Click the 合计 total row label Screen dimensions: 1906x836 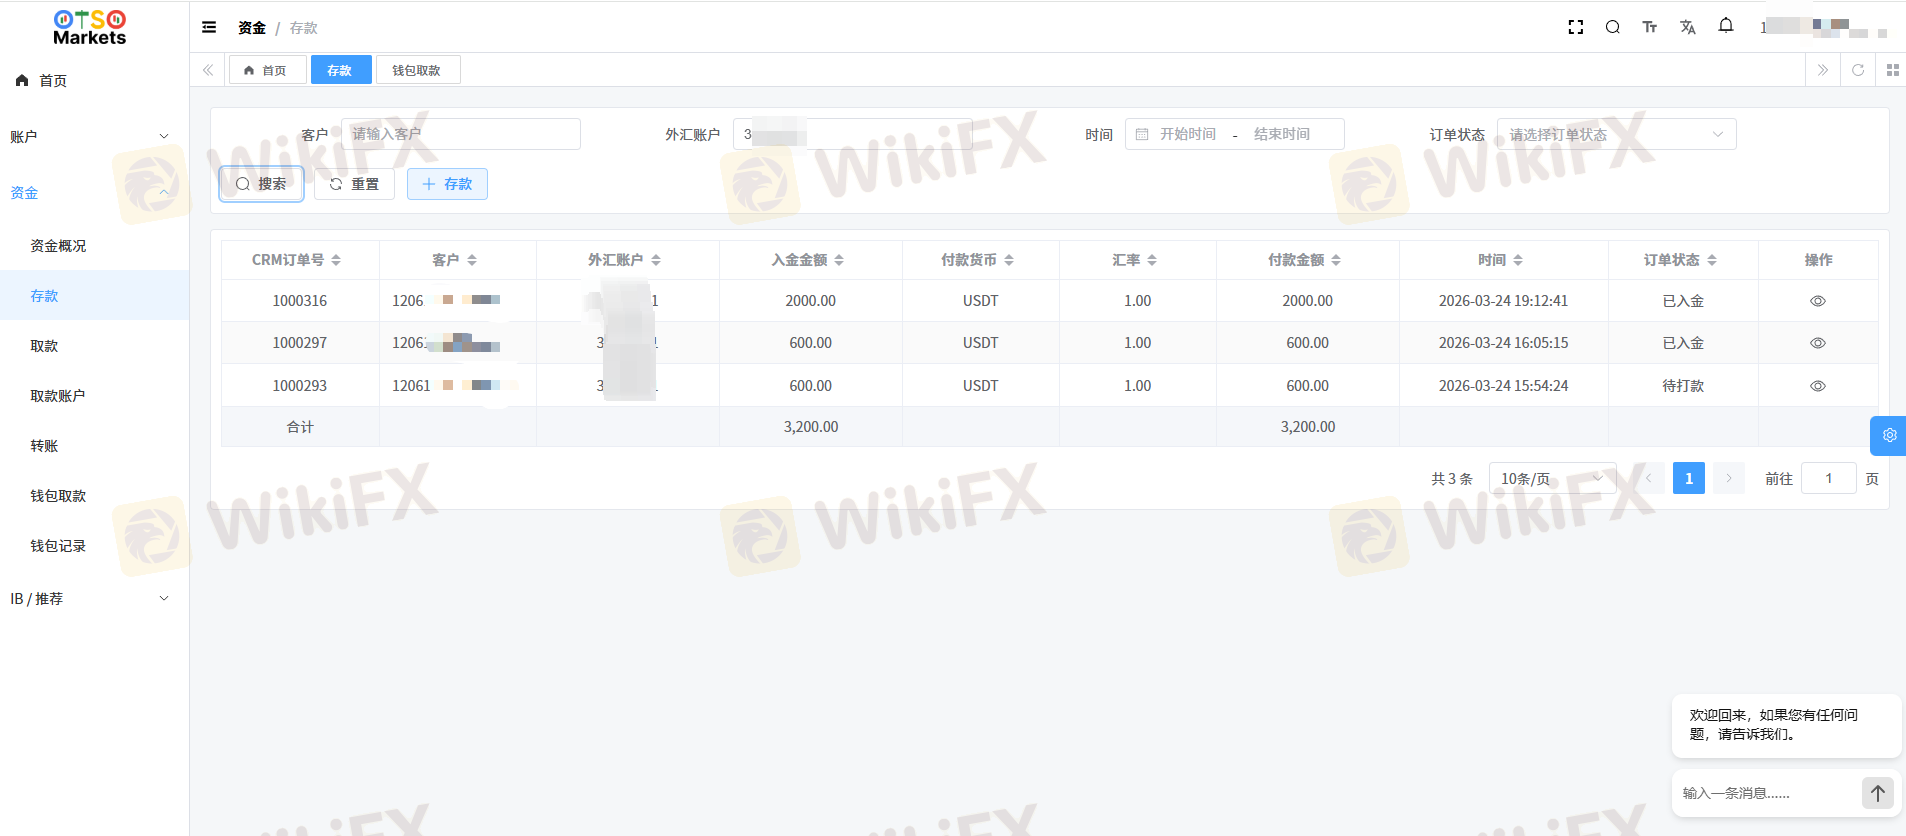pyautogui.click(x=300, y=427)
